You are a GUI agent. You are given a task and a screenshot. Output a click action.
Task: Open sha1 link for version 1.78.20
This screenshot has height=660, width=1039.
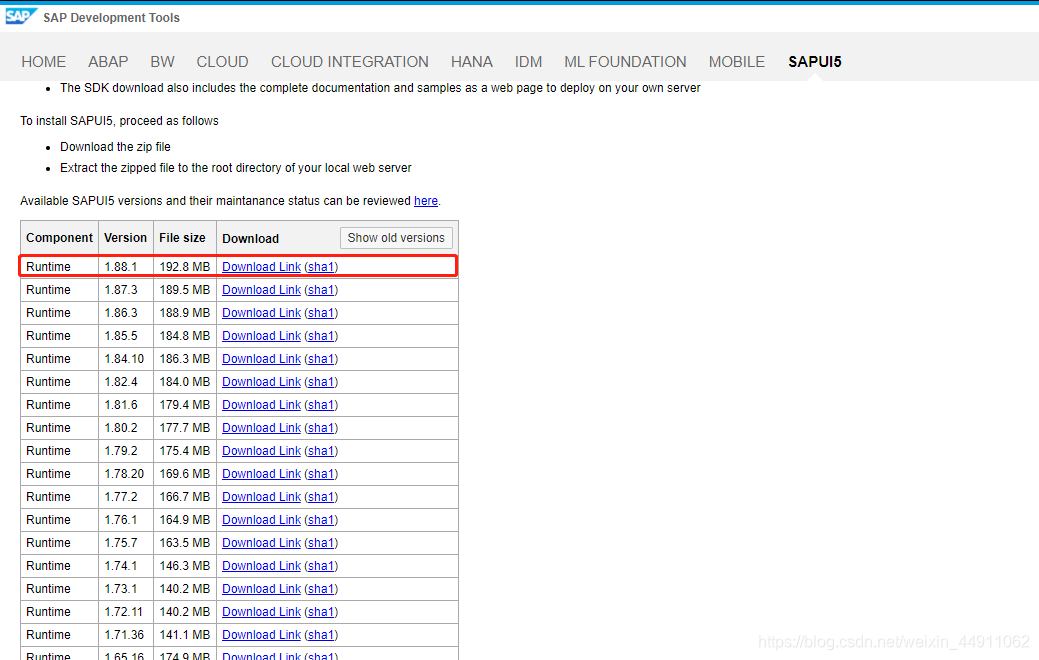321,474
